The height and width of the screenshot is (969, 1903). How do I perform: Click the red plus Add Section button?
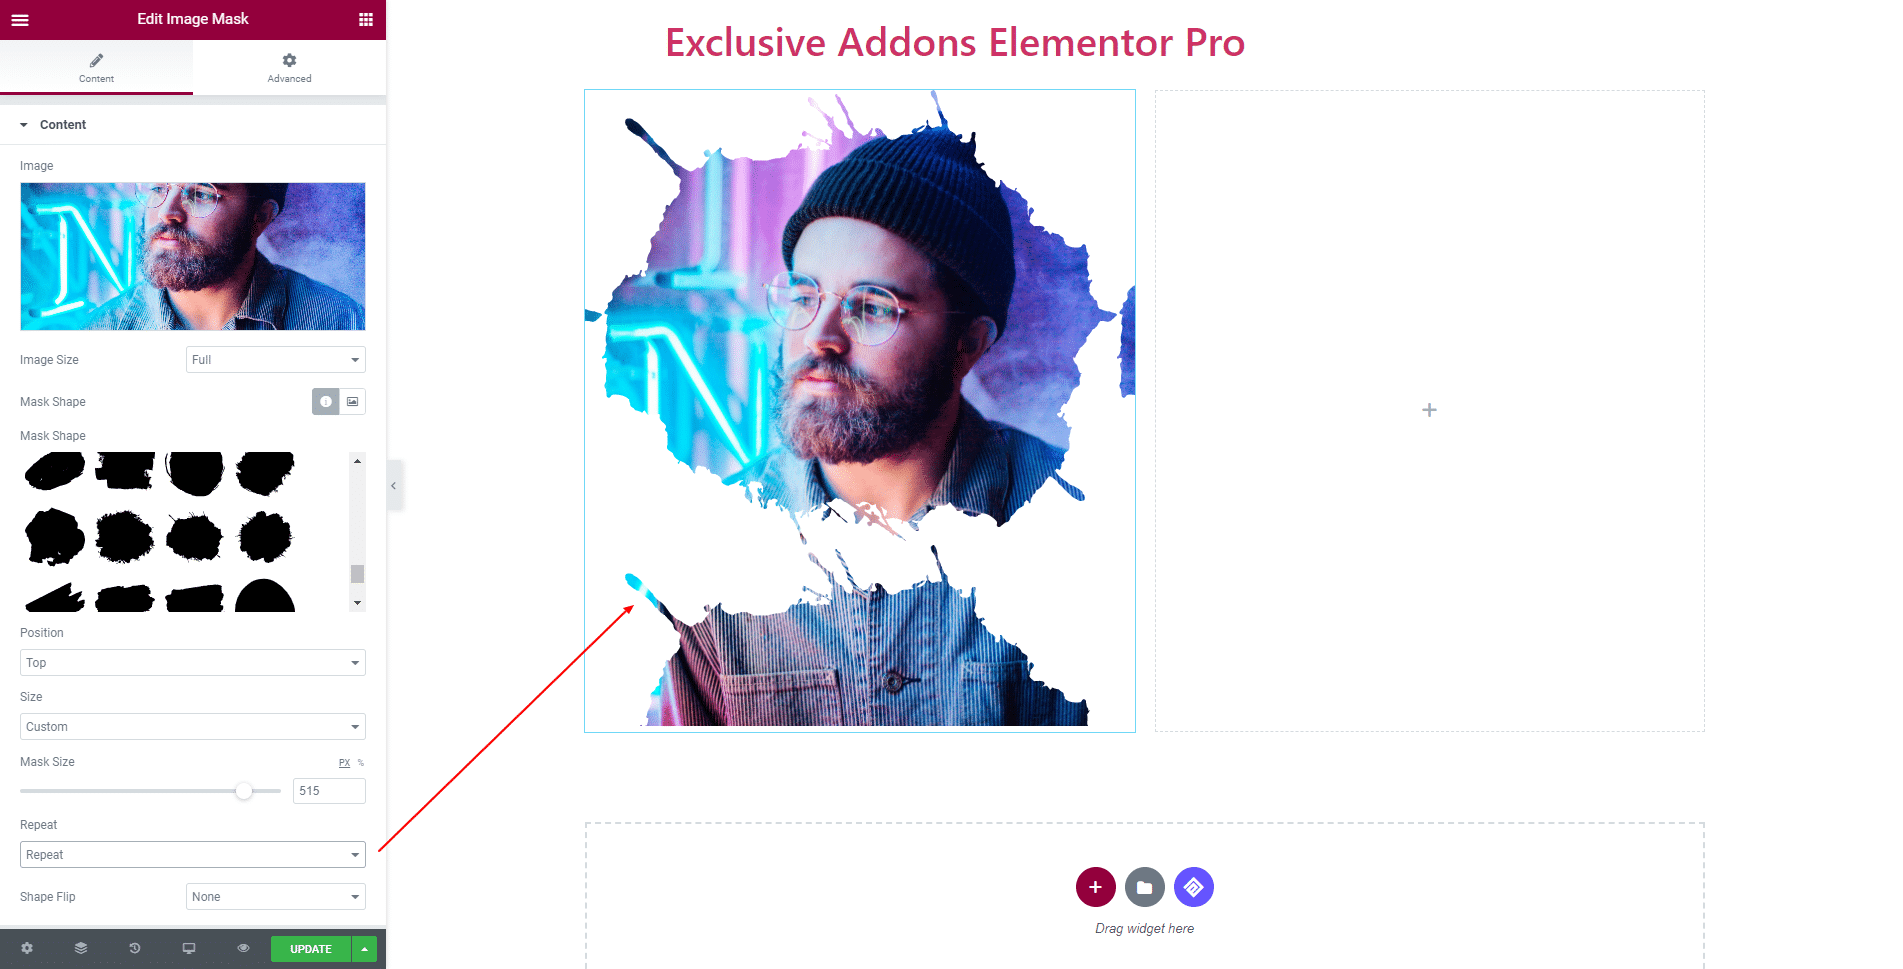tap(1096, 887)
